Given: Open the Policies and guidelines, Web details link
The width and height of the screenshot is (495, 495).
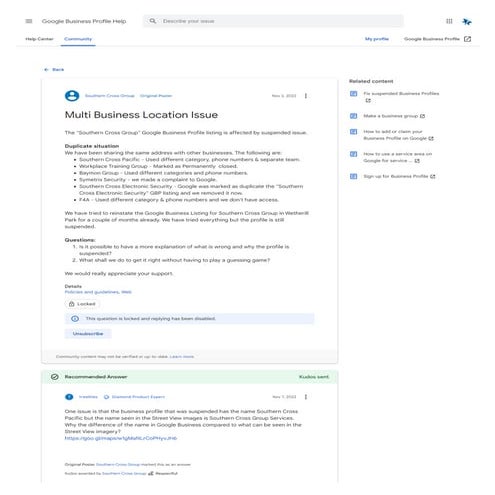Looking at the screenshot, I should point(98,292).
